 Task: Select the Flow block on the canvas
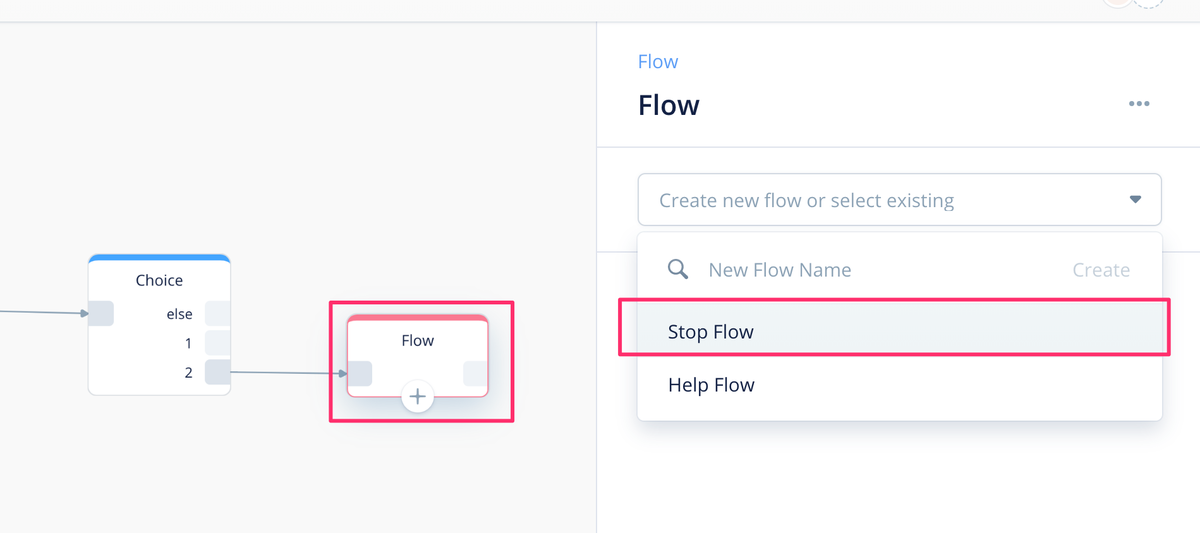[x=418, y=356]
